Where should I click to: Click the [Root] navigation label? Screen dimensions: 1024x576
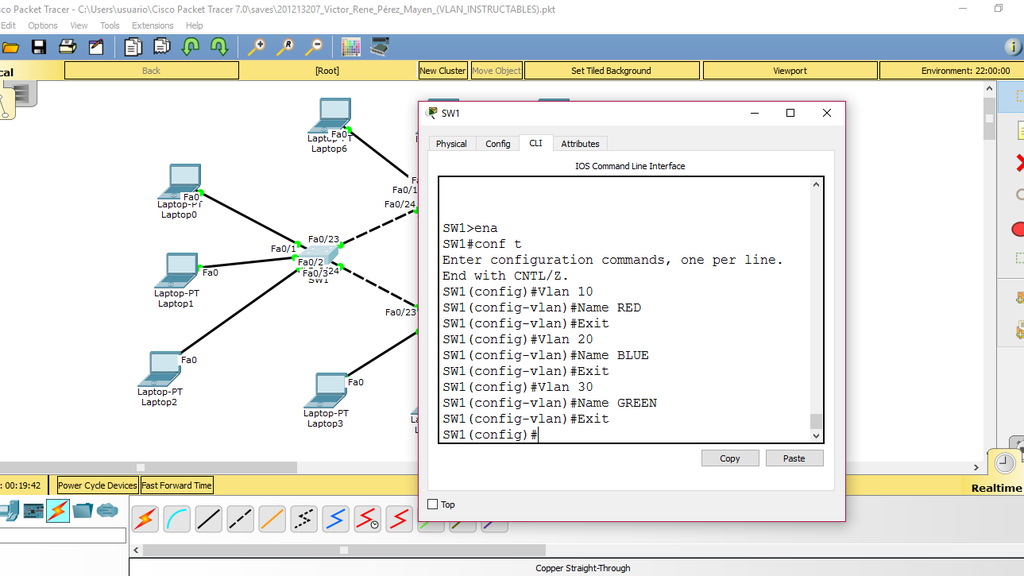[327, 71]
